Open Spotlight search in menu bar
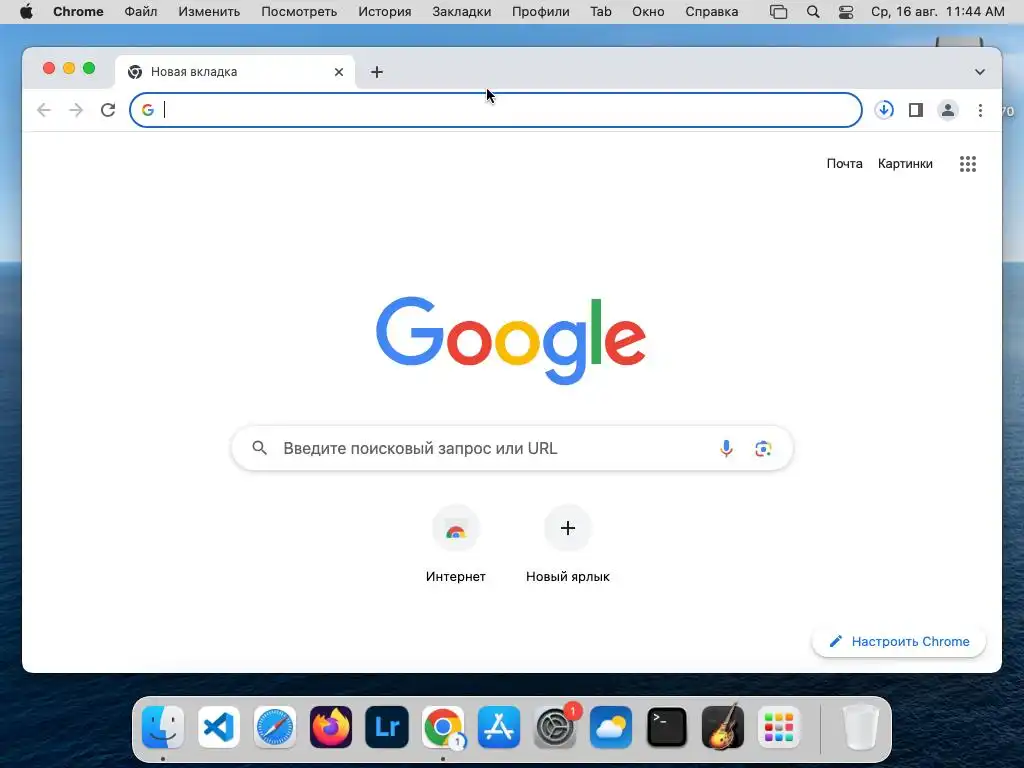Viewport: 1024px width, 768px height. point(812,12)
